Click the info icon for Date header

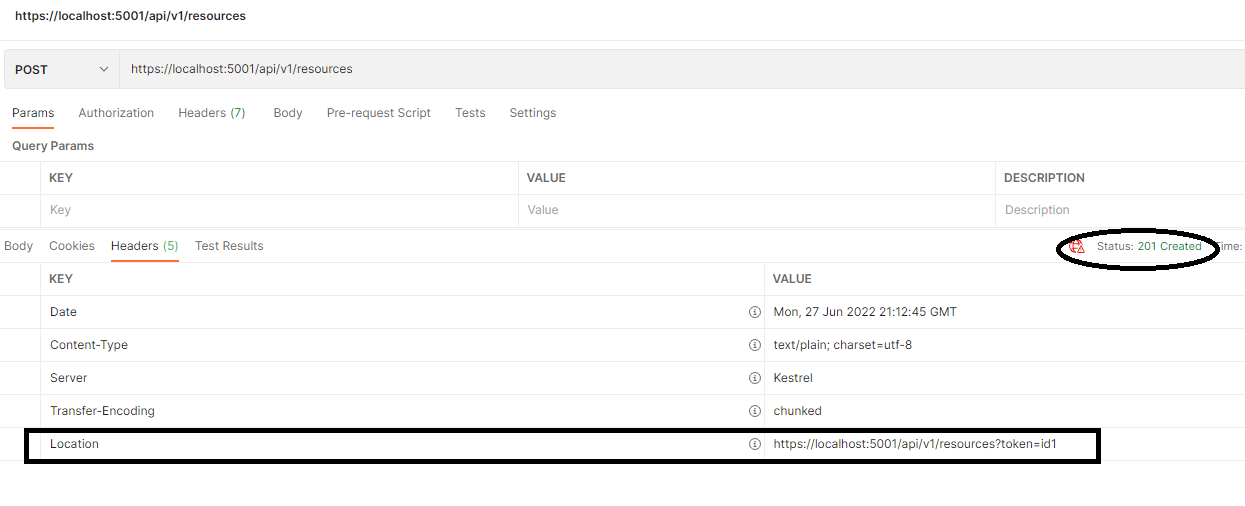coord(755,312)
